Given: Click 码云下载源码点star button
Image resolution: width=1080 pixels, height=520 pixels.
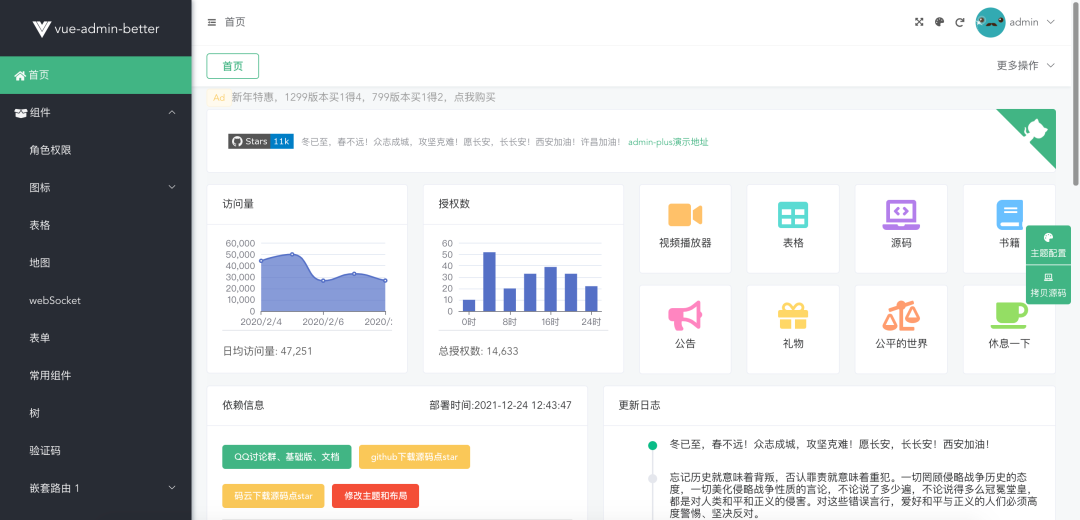Looking at the screenshot, I should (x=273, y=496).
